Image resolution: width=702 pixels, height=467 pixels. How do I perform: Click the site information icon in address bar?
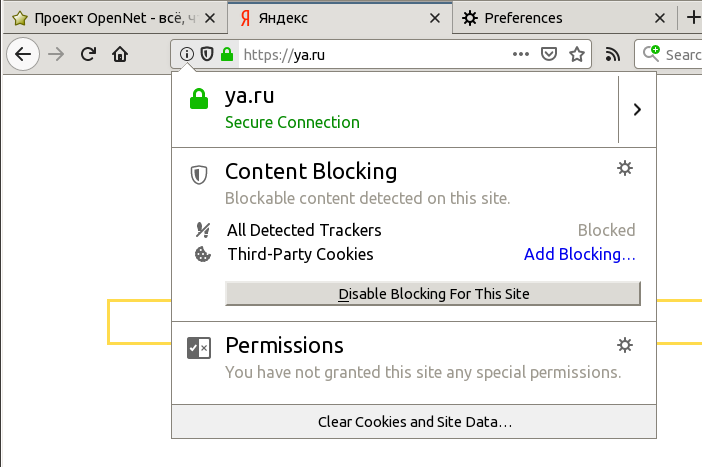[187, 55]
